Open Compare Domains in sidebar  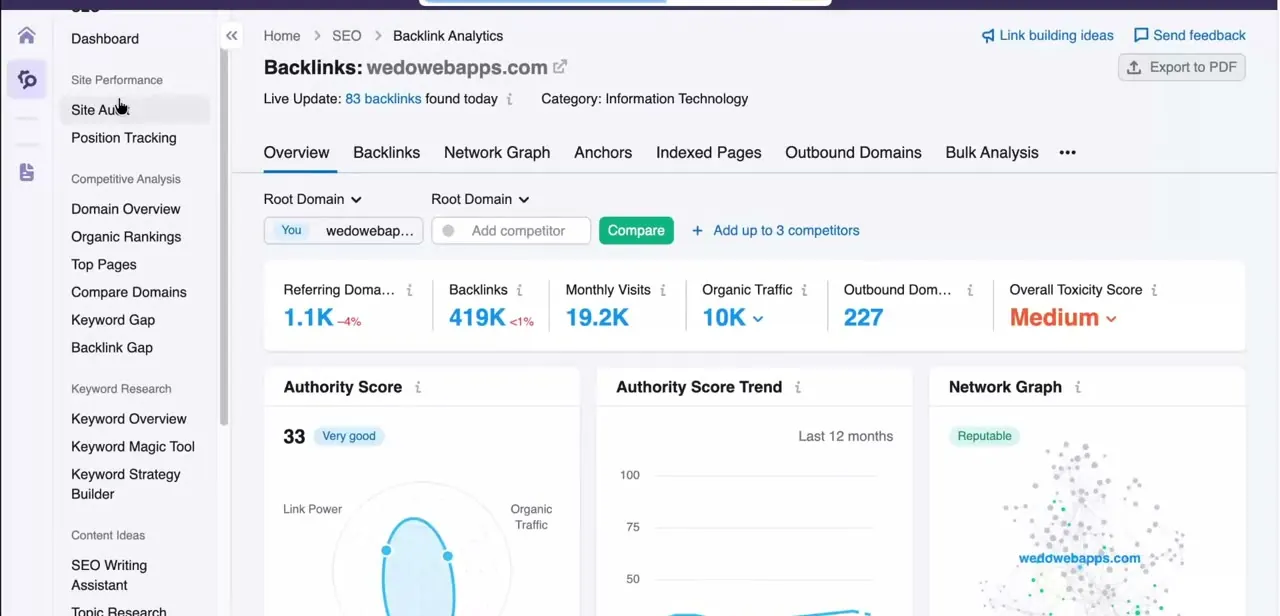coord(129,292)
